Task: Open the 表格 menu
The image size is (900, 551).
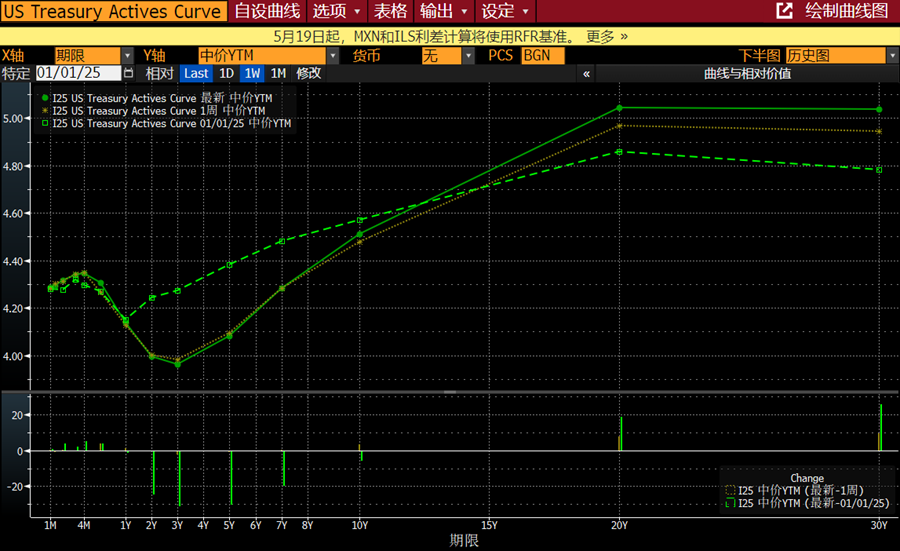Action: click(390, 11)
